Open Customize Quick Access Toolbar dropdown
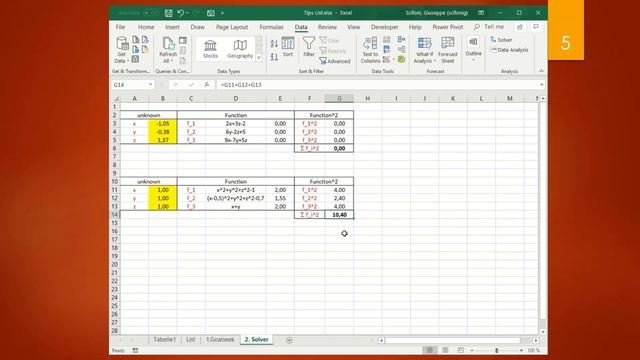The height and width of the screenshot is (360, 640). click(222, 13)
